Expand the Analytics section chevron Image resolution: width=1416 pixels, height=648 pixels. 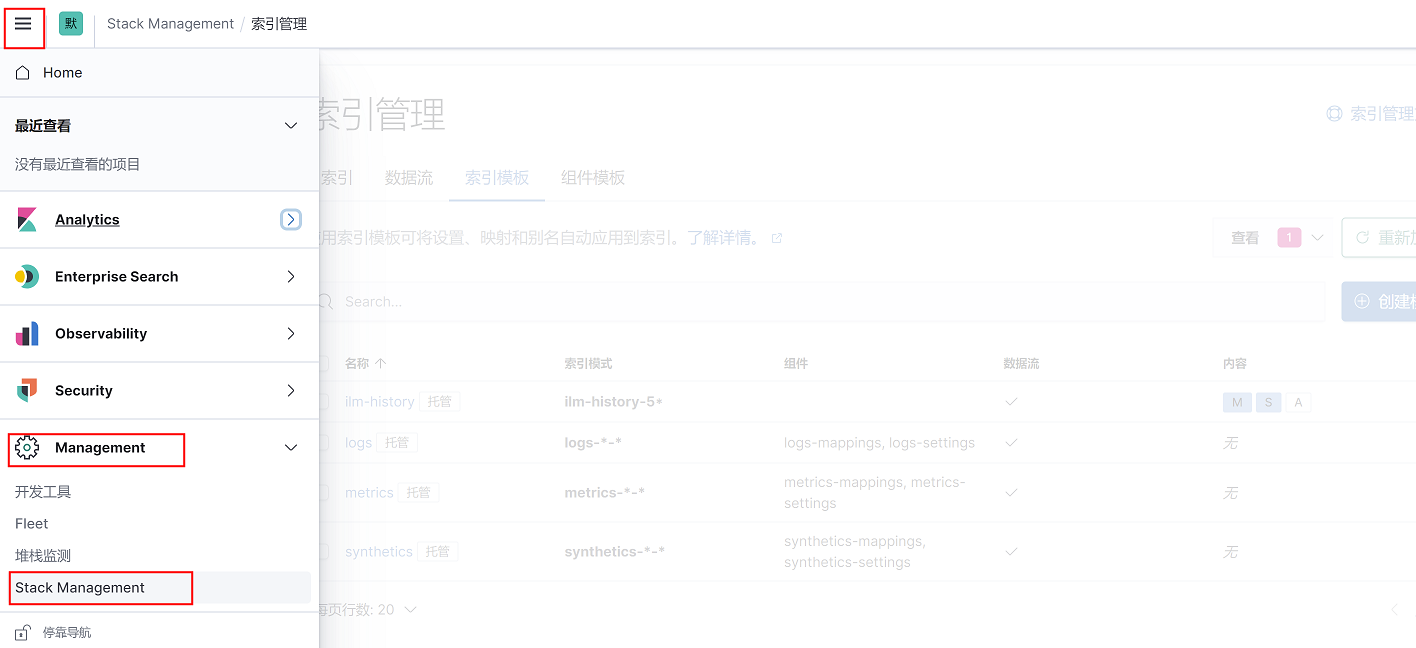(x=291, y=220)
